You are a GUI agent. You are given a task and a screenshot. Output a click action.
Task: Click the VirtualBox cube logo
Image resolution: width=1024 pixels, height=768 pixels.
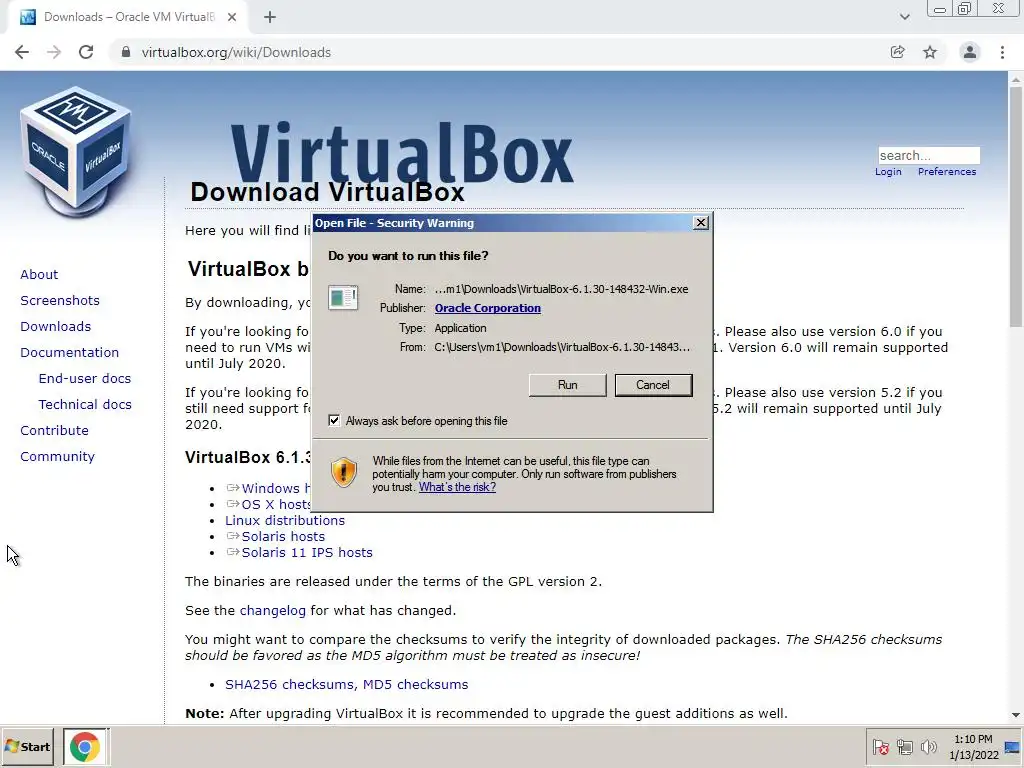75,152
